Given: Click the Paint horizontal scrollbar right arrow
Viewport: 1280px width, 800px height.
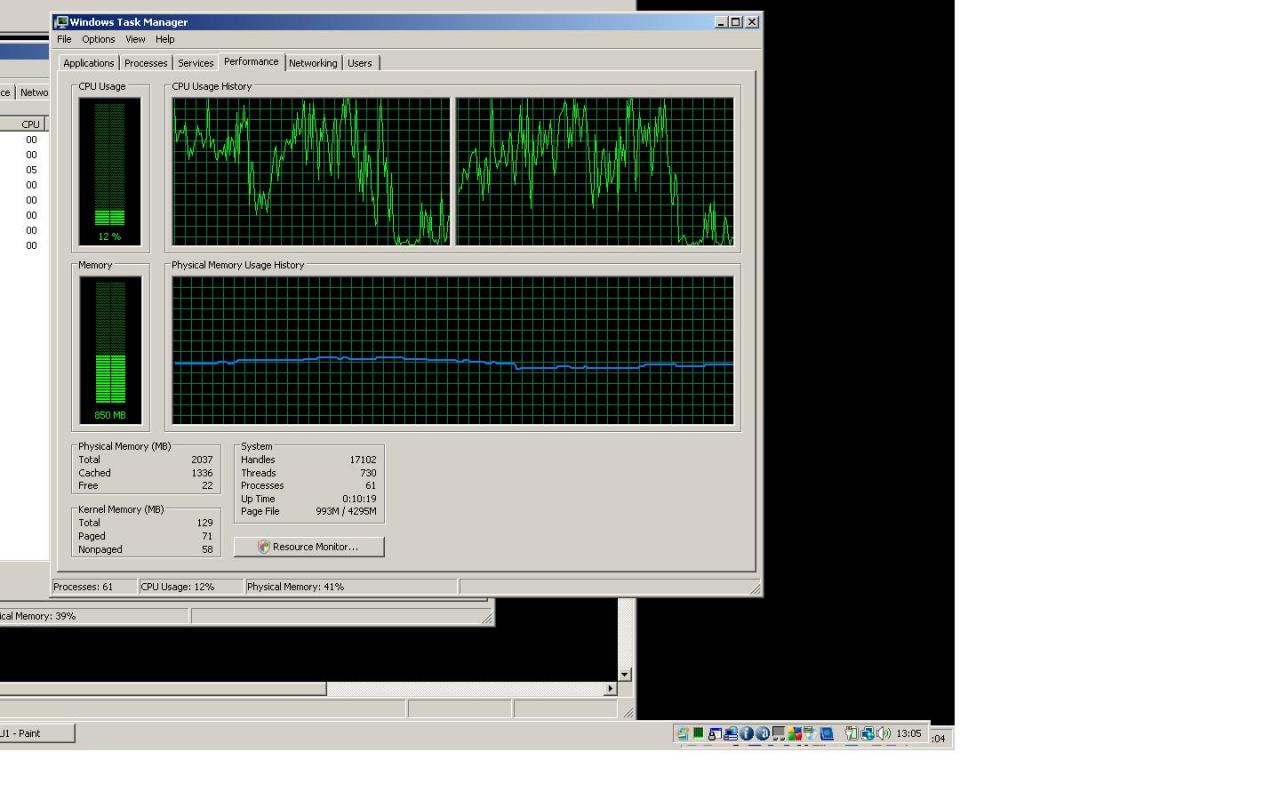Looking at the screenshot, I should click(x=611, y=689).
